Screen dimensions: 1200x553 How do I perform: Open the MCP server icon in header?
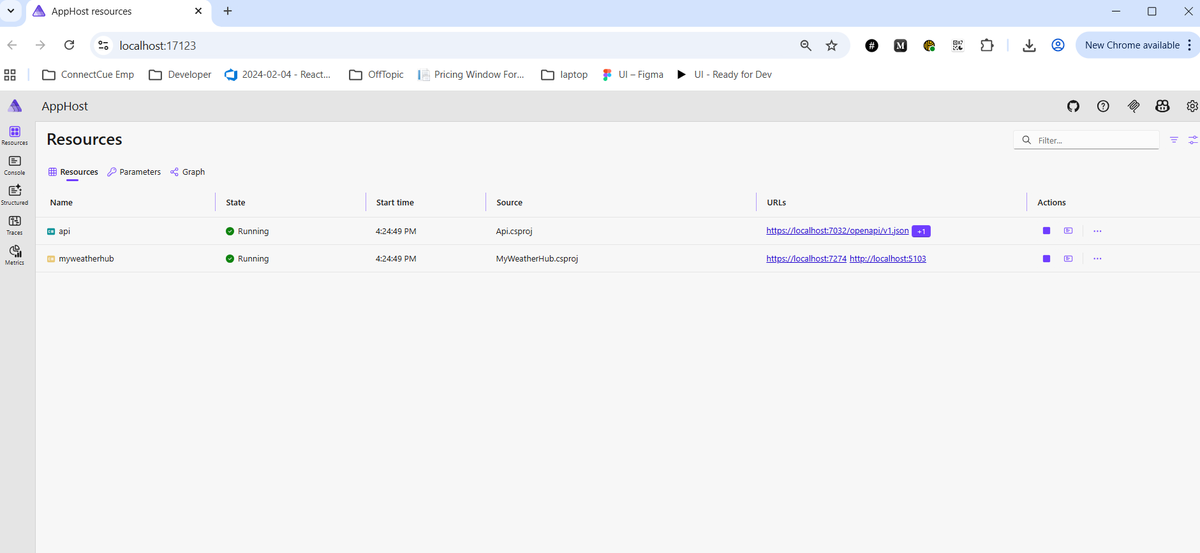(x=1133, y=106)
